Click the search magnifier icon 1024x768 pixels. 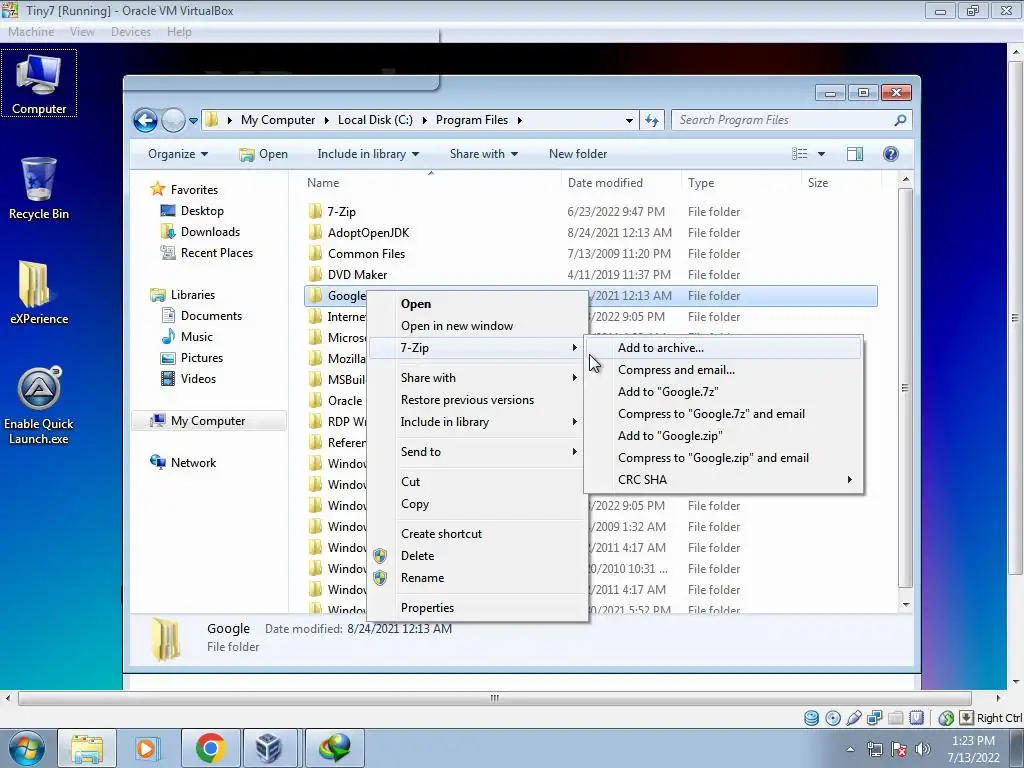click(900, 120)
